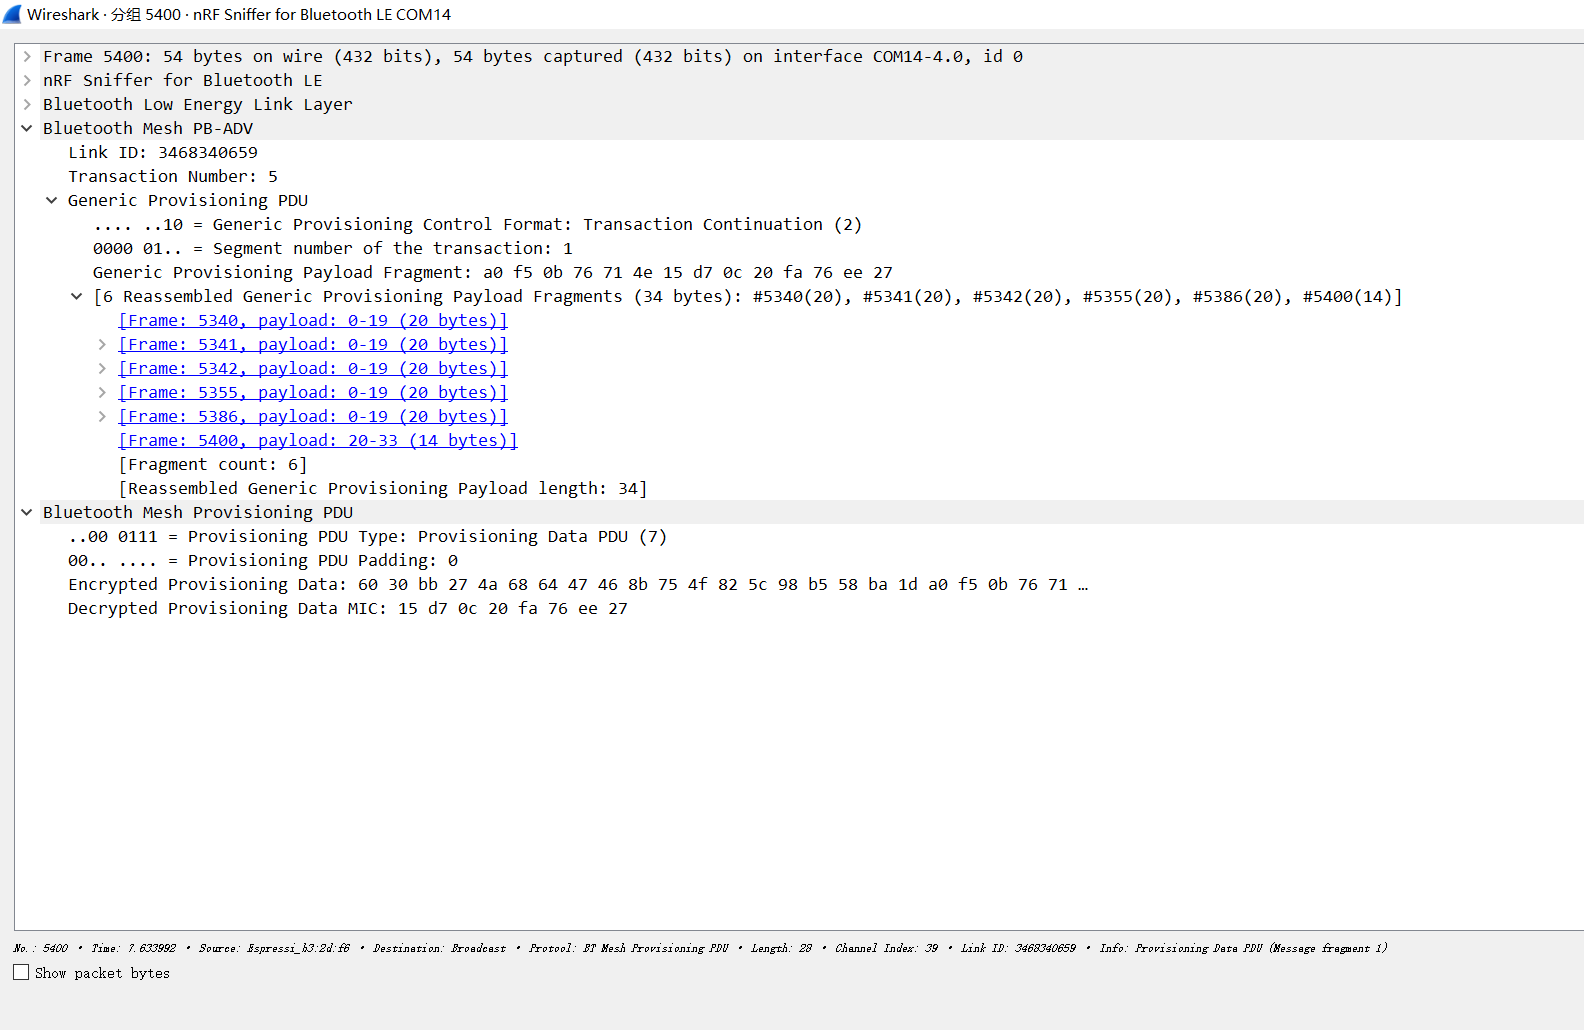Expand Bluetooth Low Energy Link Layer
1584x1030 pixels.
point(27,105)
